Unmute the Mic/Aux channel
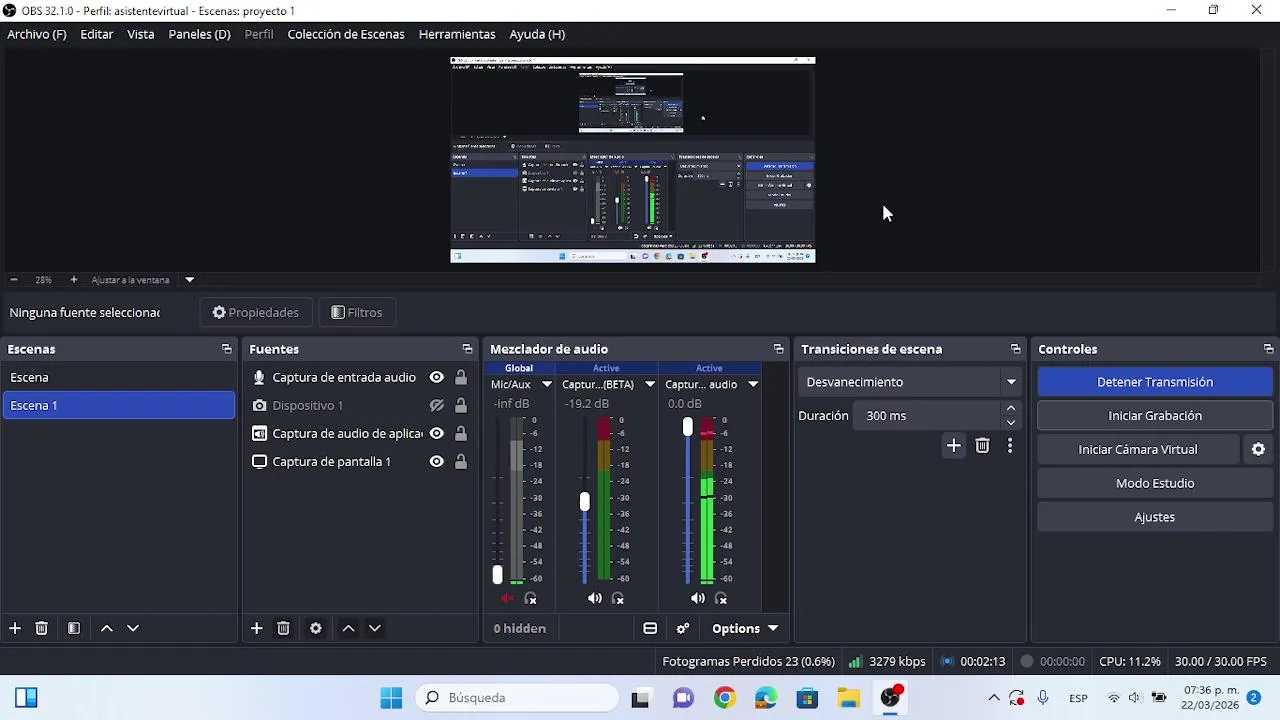Screen dimensions: 1280x720 click(x=507, y=599)
